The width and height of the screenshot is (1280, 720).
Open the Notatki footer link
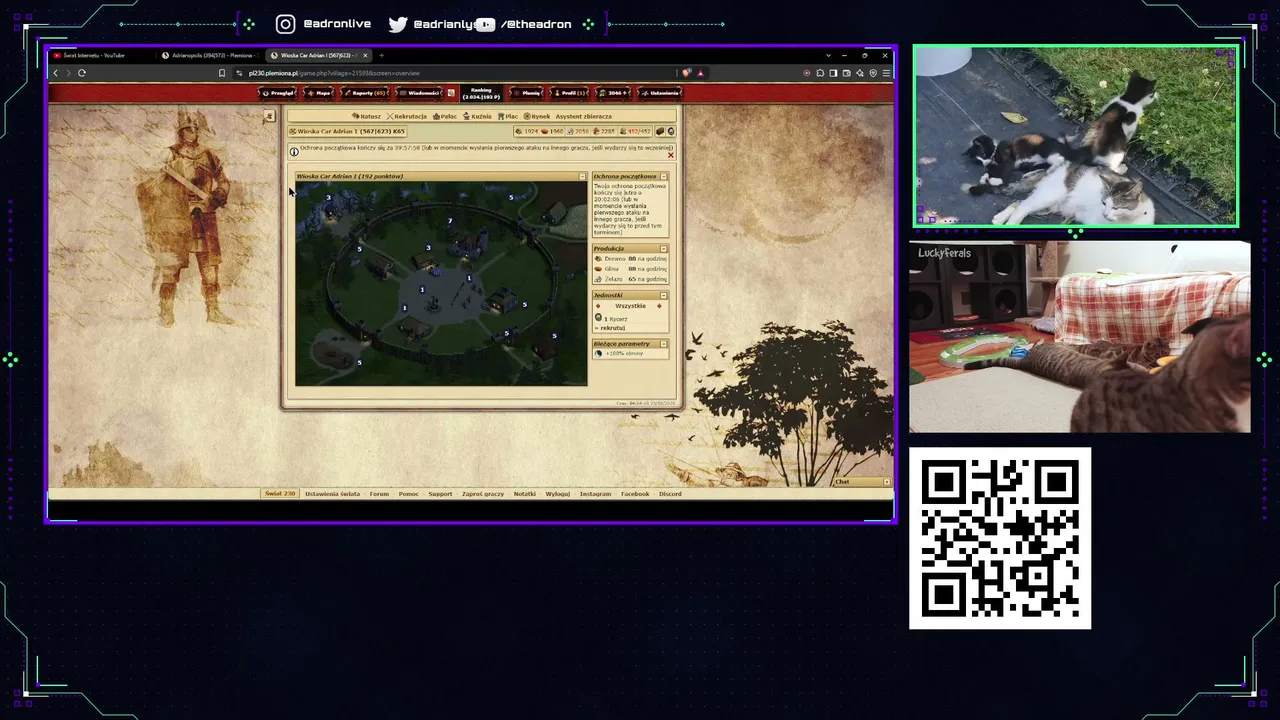coord(525,494)
